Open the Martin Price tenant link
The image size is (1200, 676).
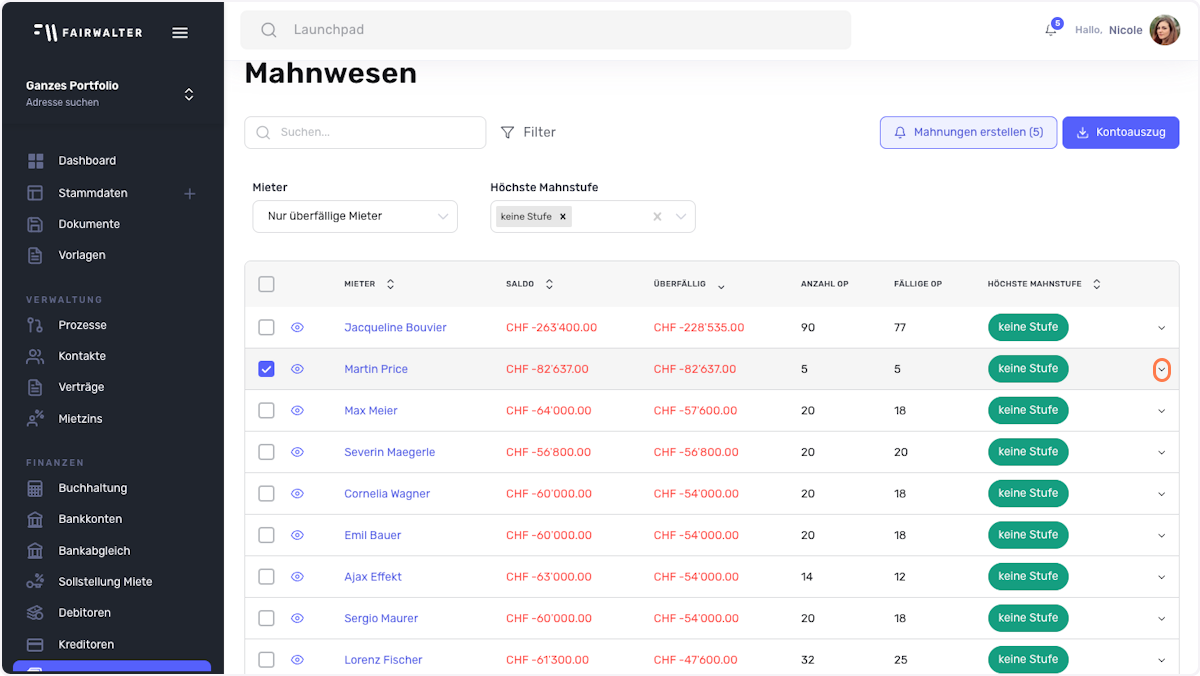pyautogui.click(x=376, y=369)
